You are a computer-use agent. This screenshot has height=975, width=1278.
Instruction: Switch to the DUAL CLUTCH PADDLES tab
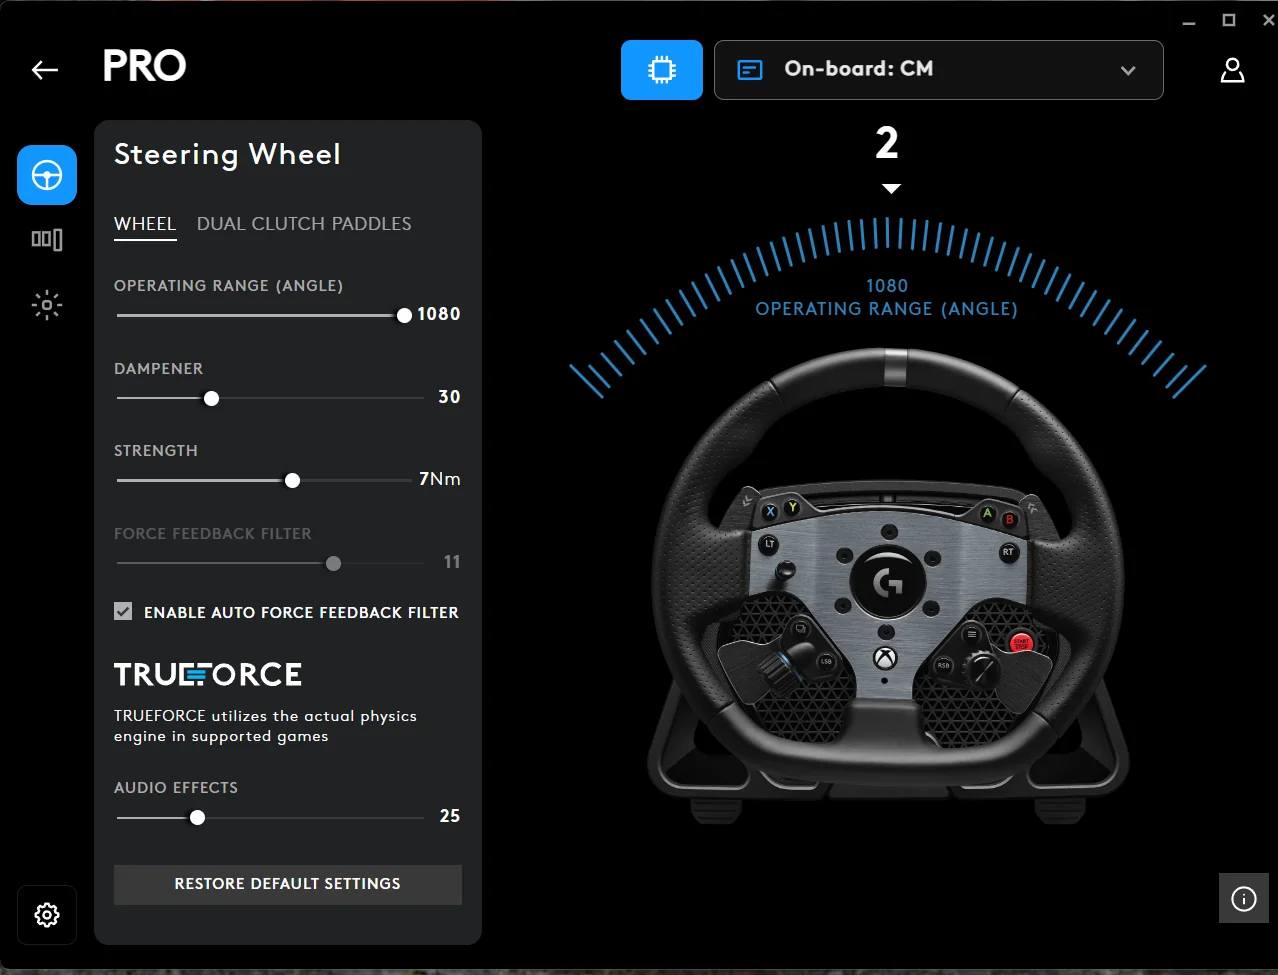click(x=304, y=224)
